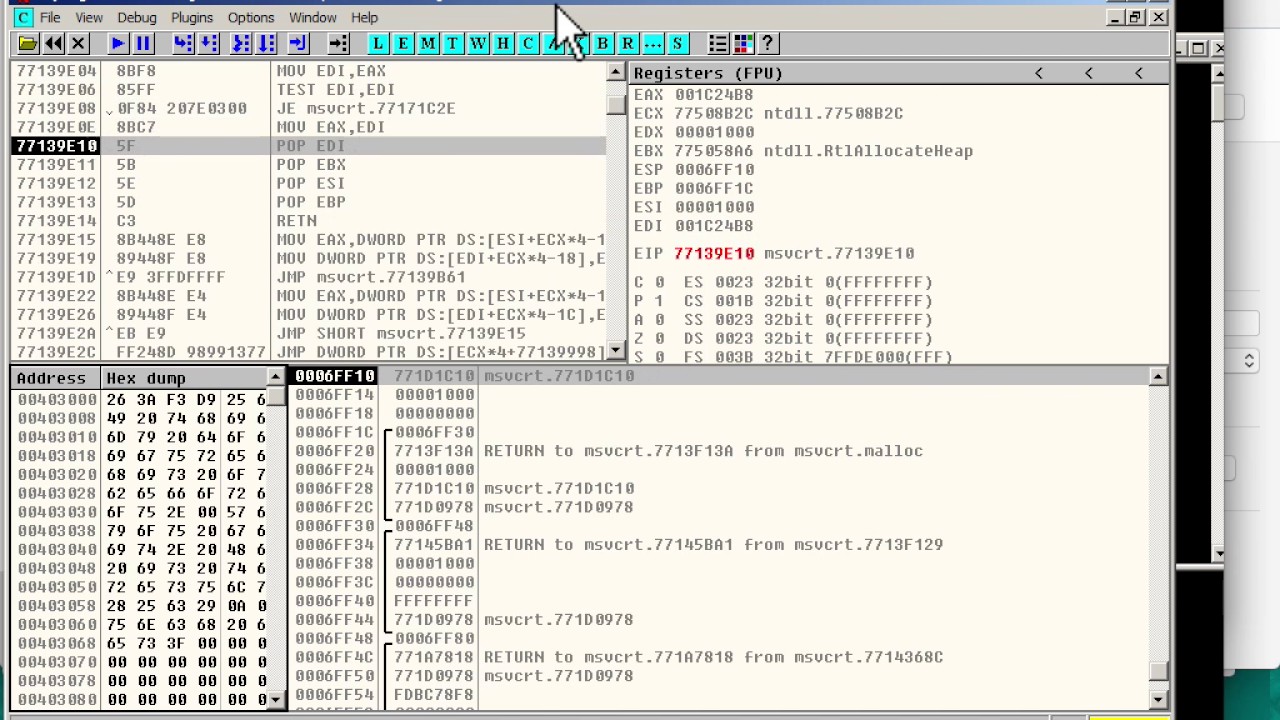
Task: Select the EBX line showing ntdll.RtlAllocateHeap
Action: 803,151
